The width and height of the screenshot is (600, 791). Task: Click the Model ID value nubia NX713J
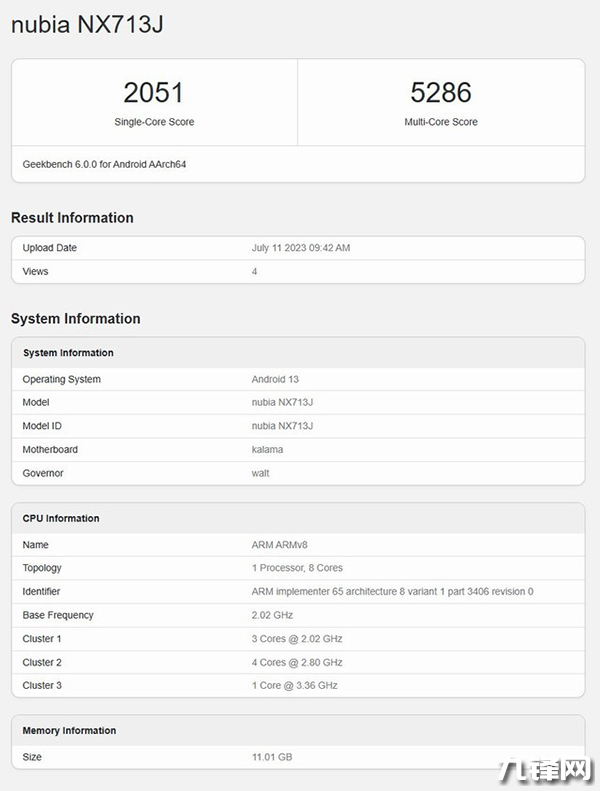[282, 426]
